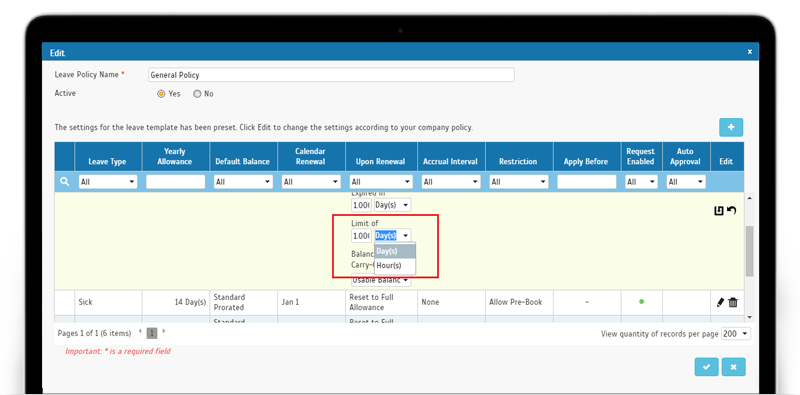Close the Edit dialog with the title bar X

click(749, 52)
